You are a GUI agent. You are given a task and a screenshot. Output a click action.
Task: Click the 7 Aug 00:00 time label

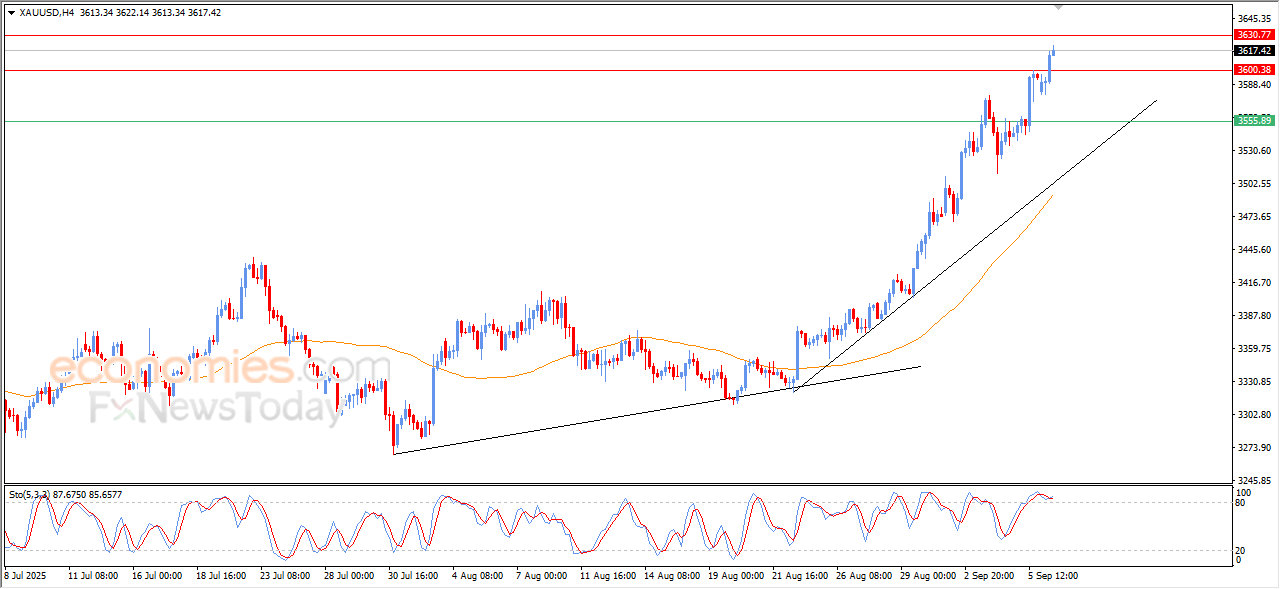pos(541,577)
